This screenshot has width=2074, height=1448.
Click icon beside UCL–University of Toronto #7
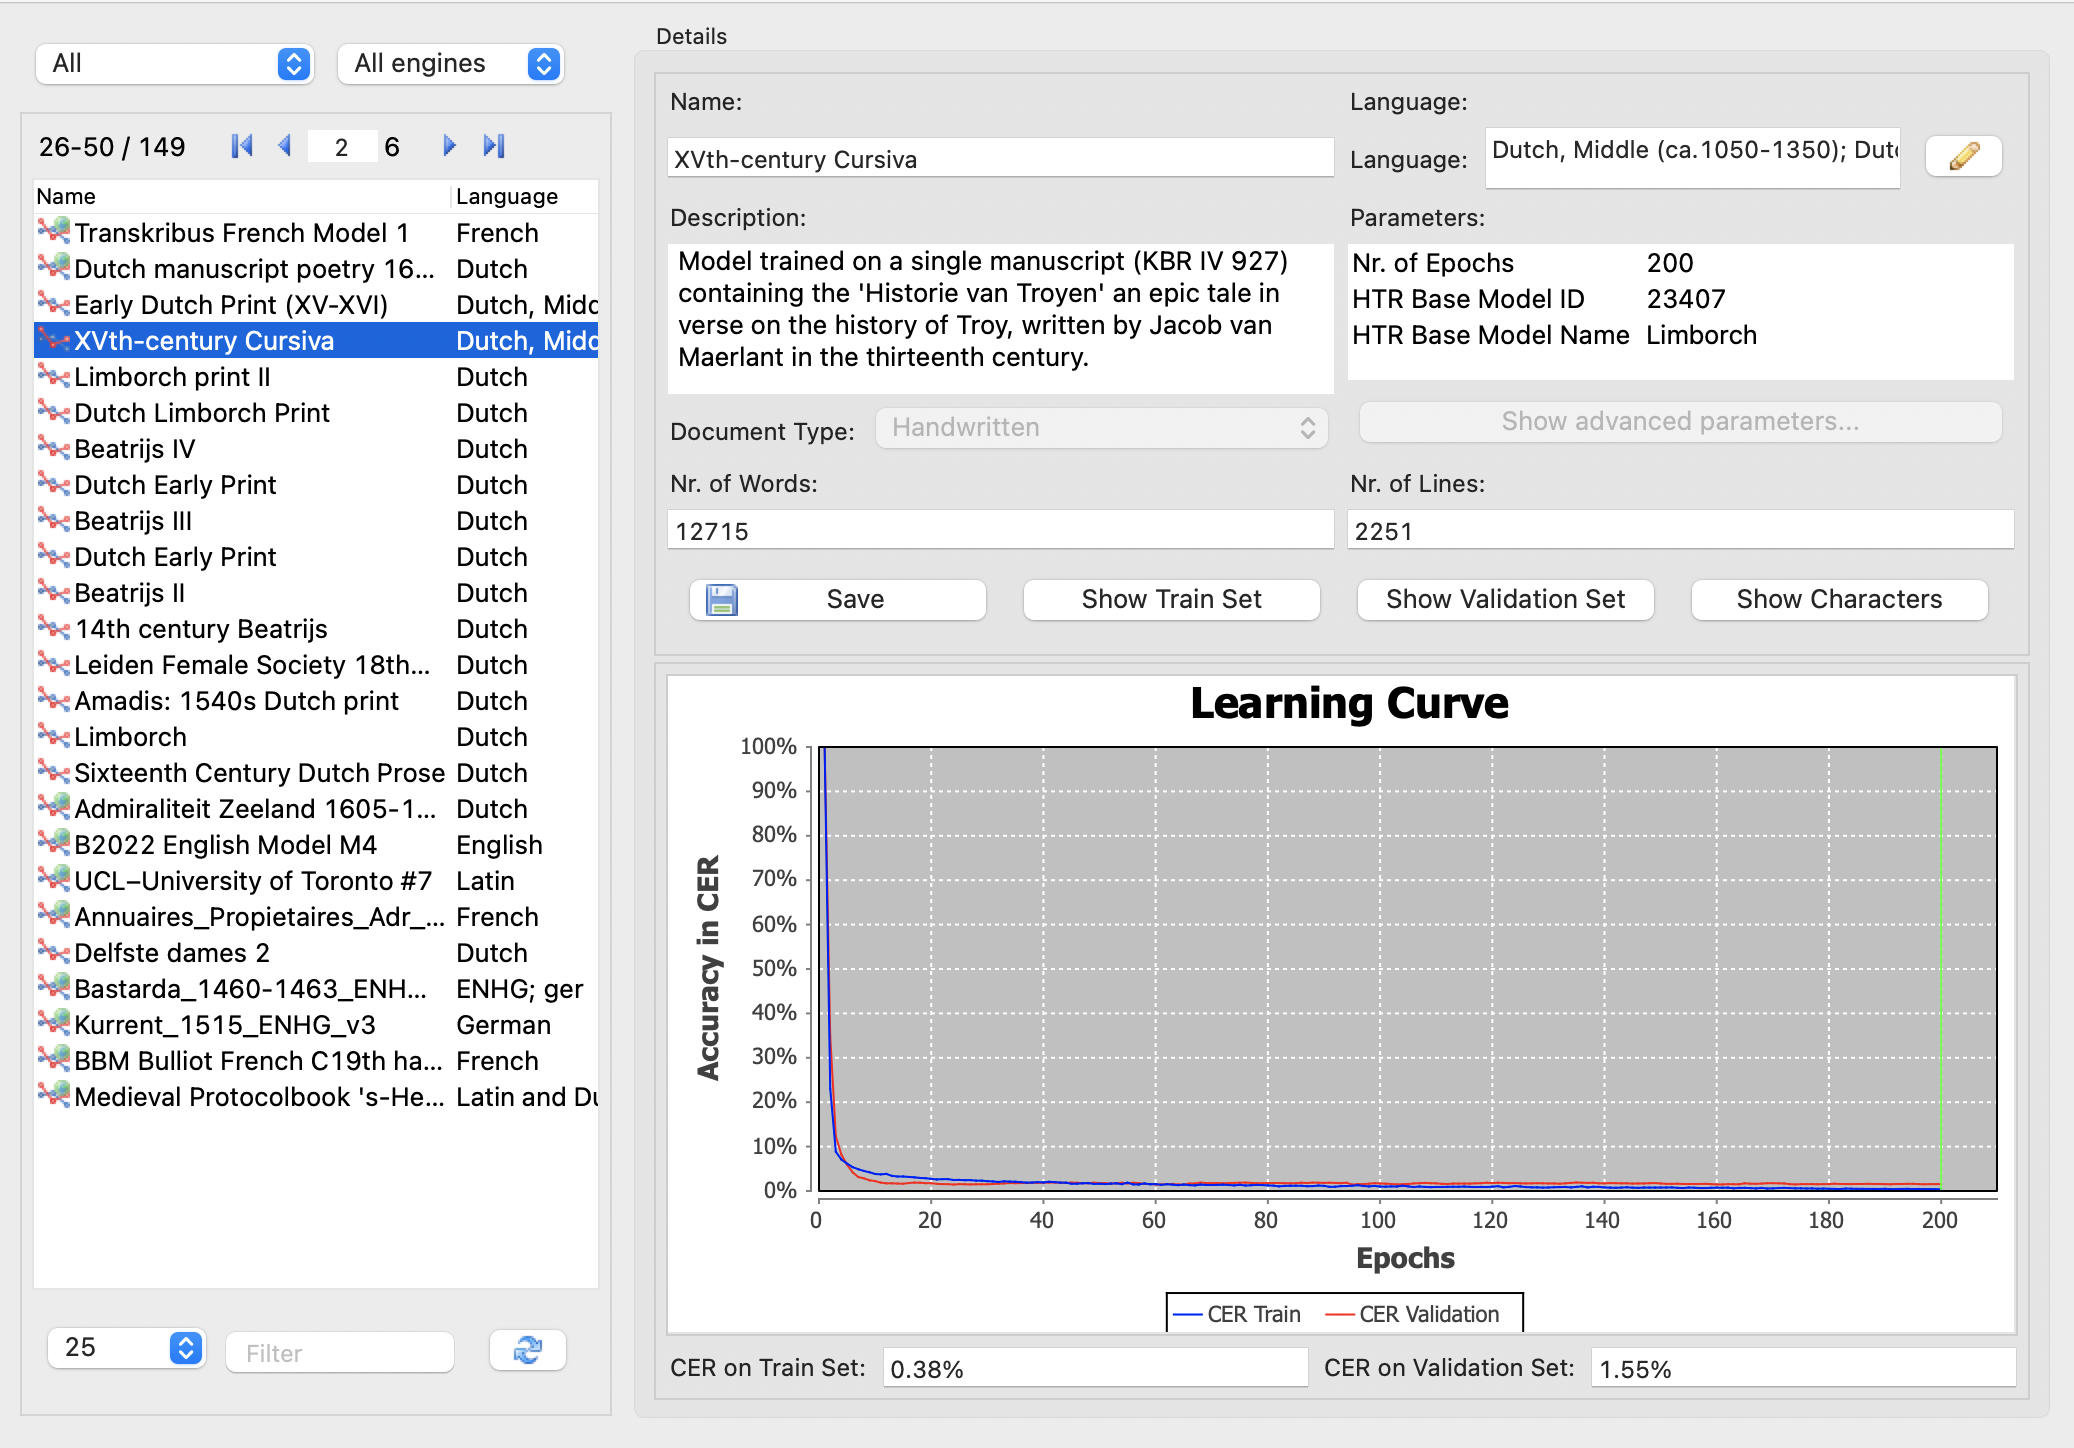pyautogui.click(x=54, y=879)
